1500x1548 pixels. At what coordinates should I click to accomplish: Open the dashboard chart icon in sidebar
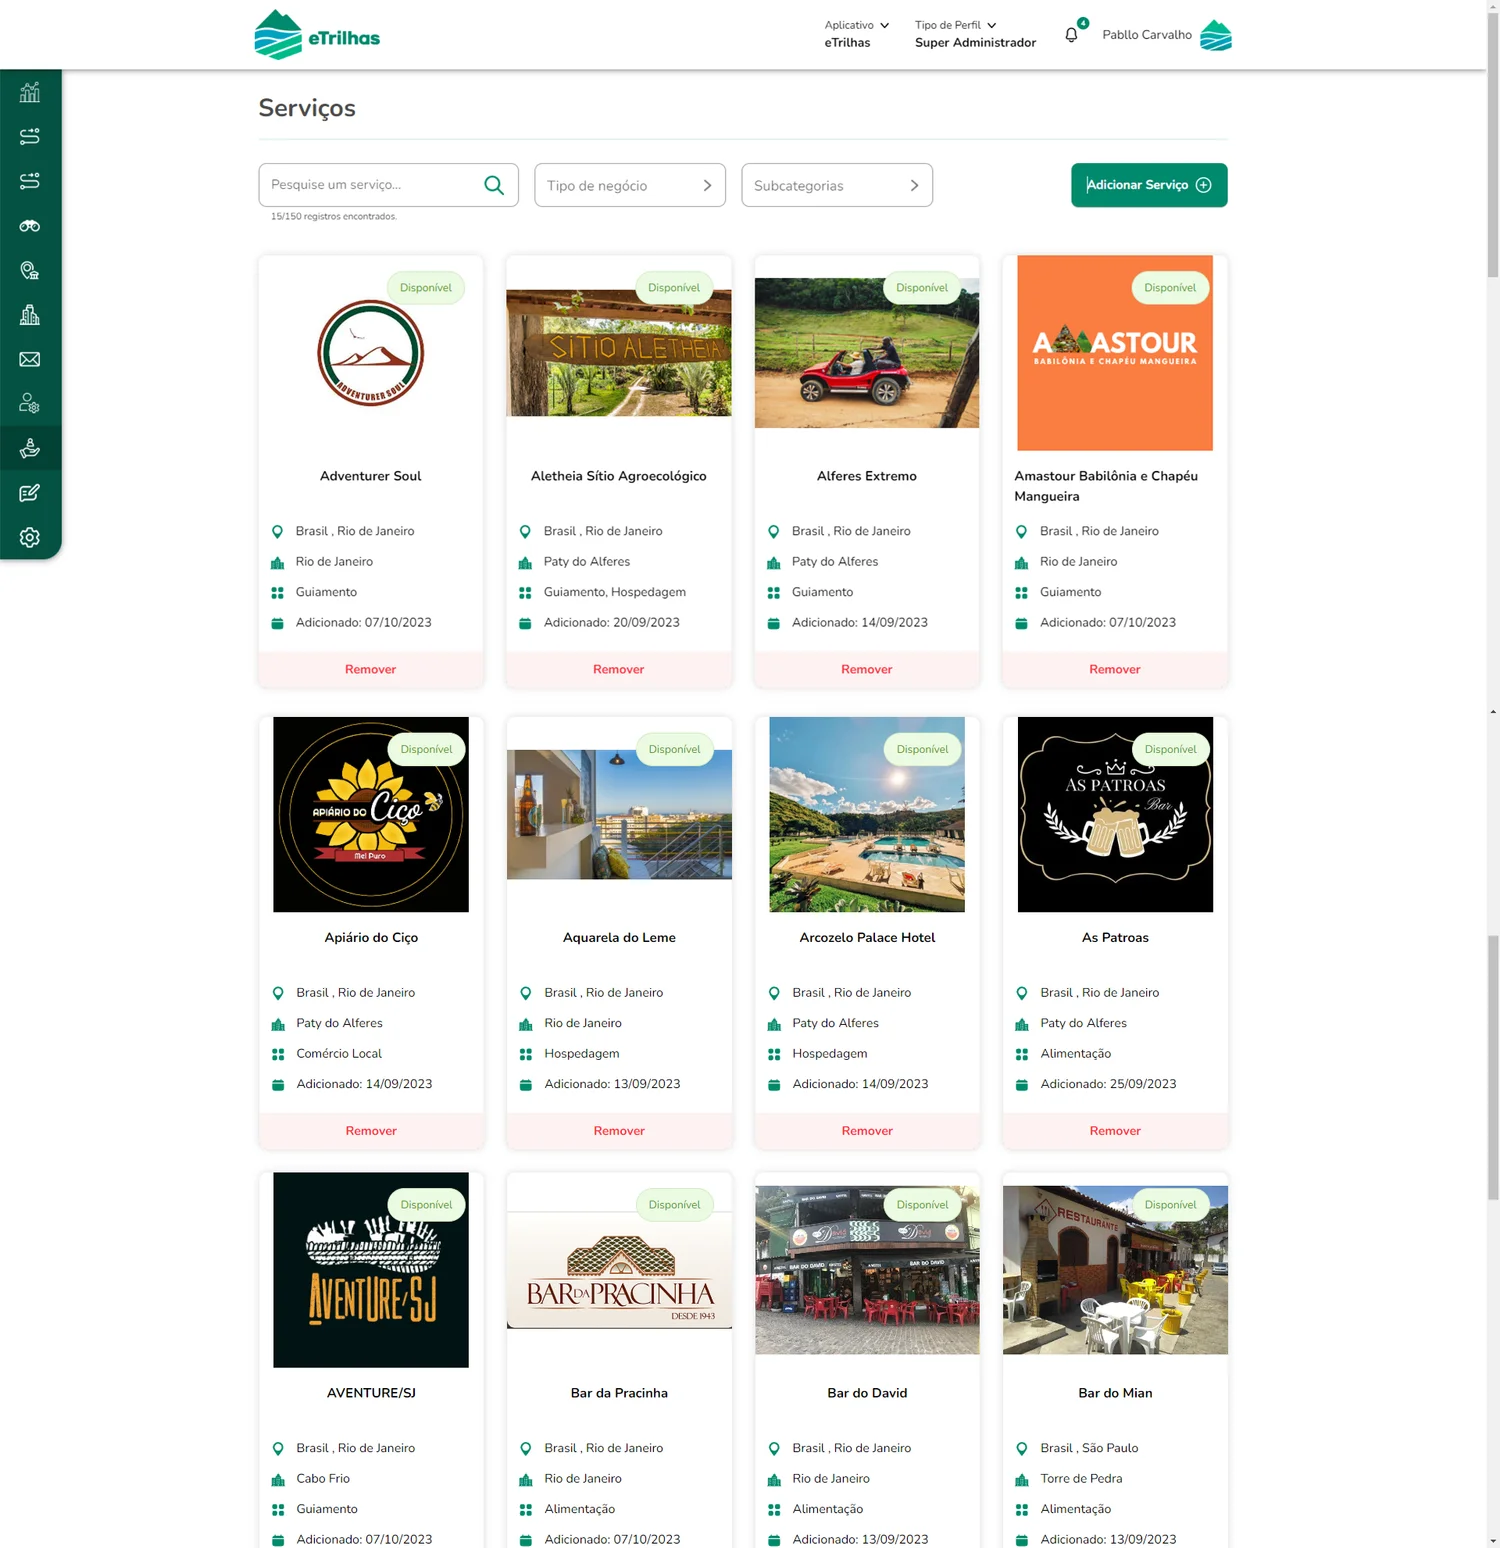pos(30,92)
